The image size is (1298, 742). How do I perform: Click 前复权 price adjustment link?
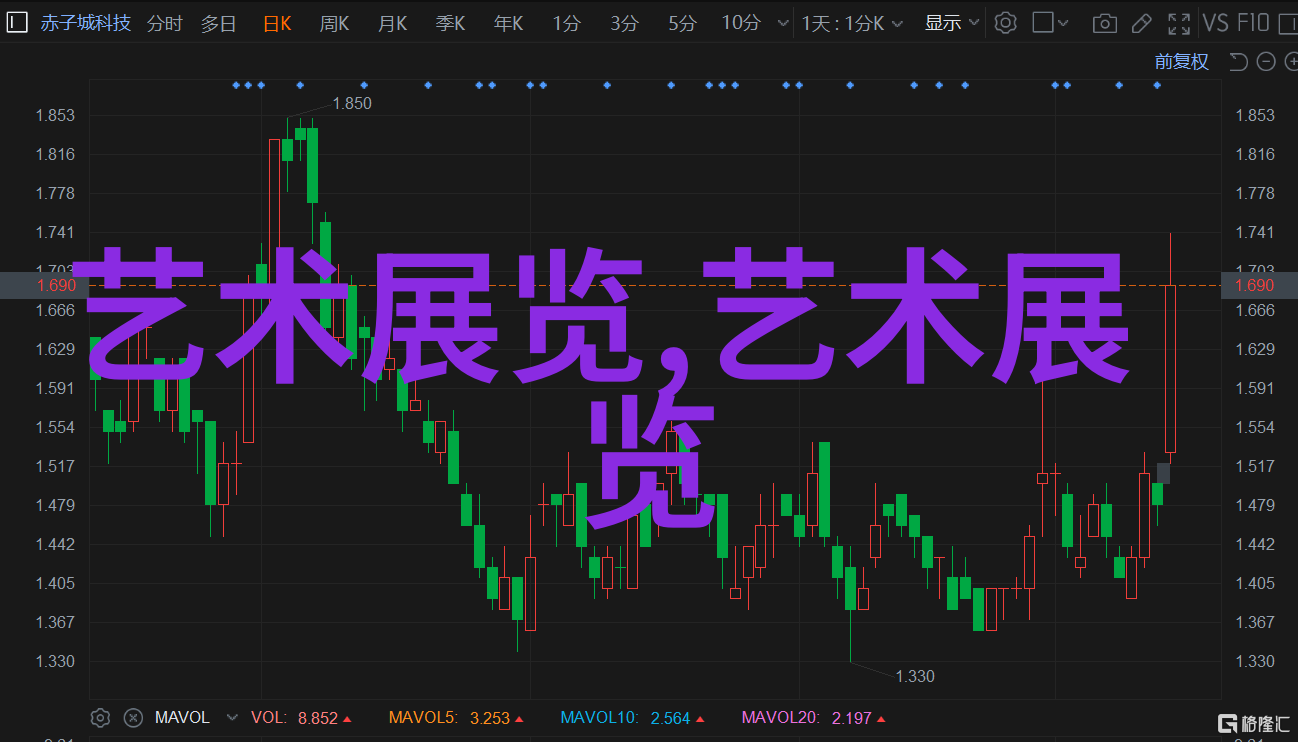click(x=1181, y=62)
